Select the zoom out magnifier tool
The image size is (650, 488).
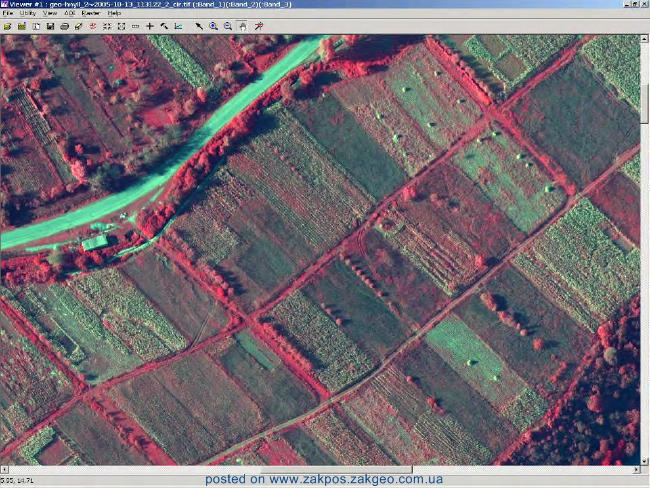(x=228, y=27)
